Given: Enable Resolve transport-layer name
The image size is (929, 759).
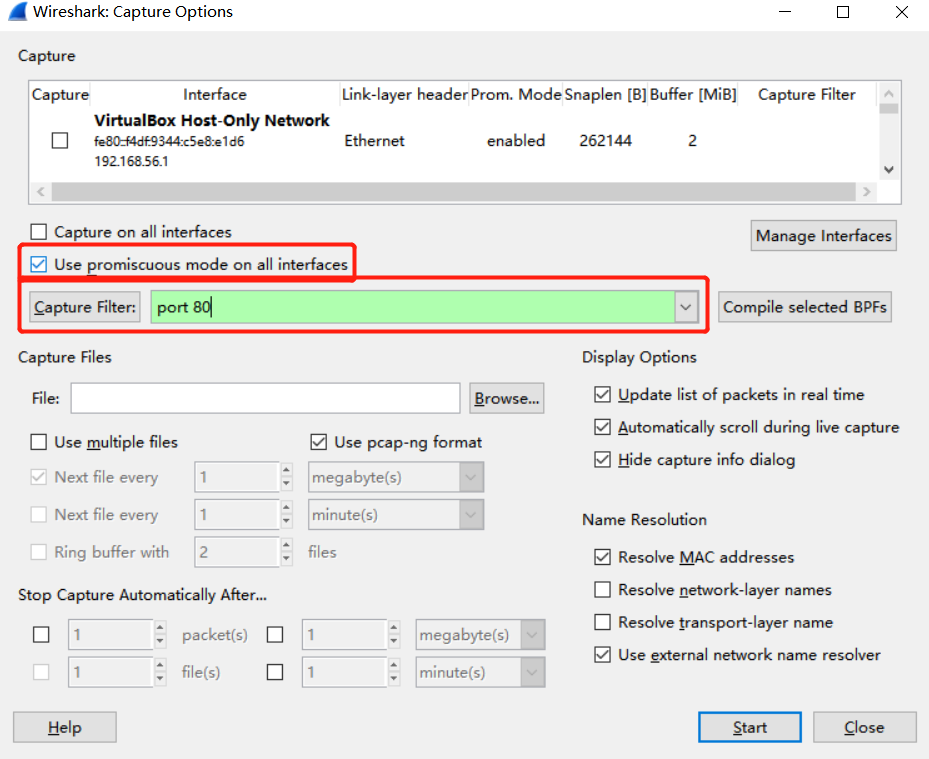Looking at the screenshot, I should [603, 622].
